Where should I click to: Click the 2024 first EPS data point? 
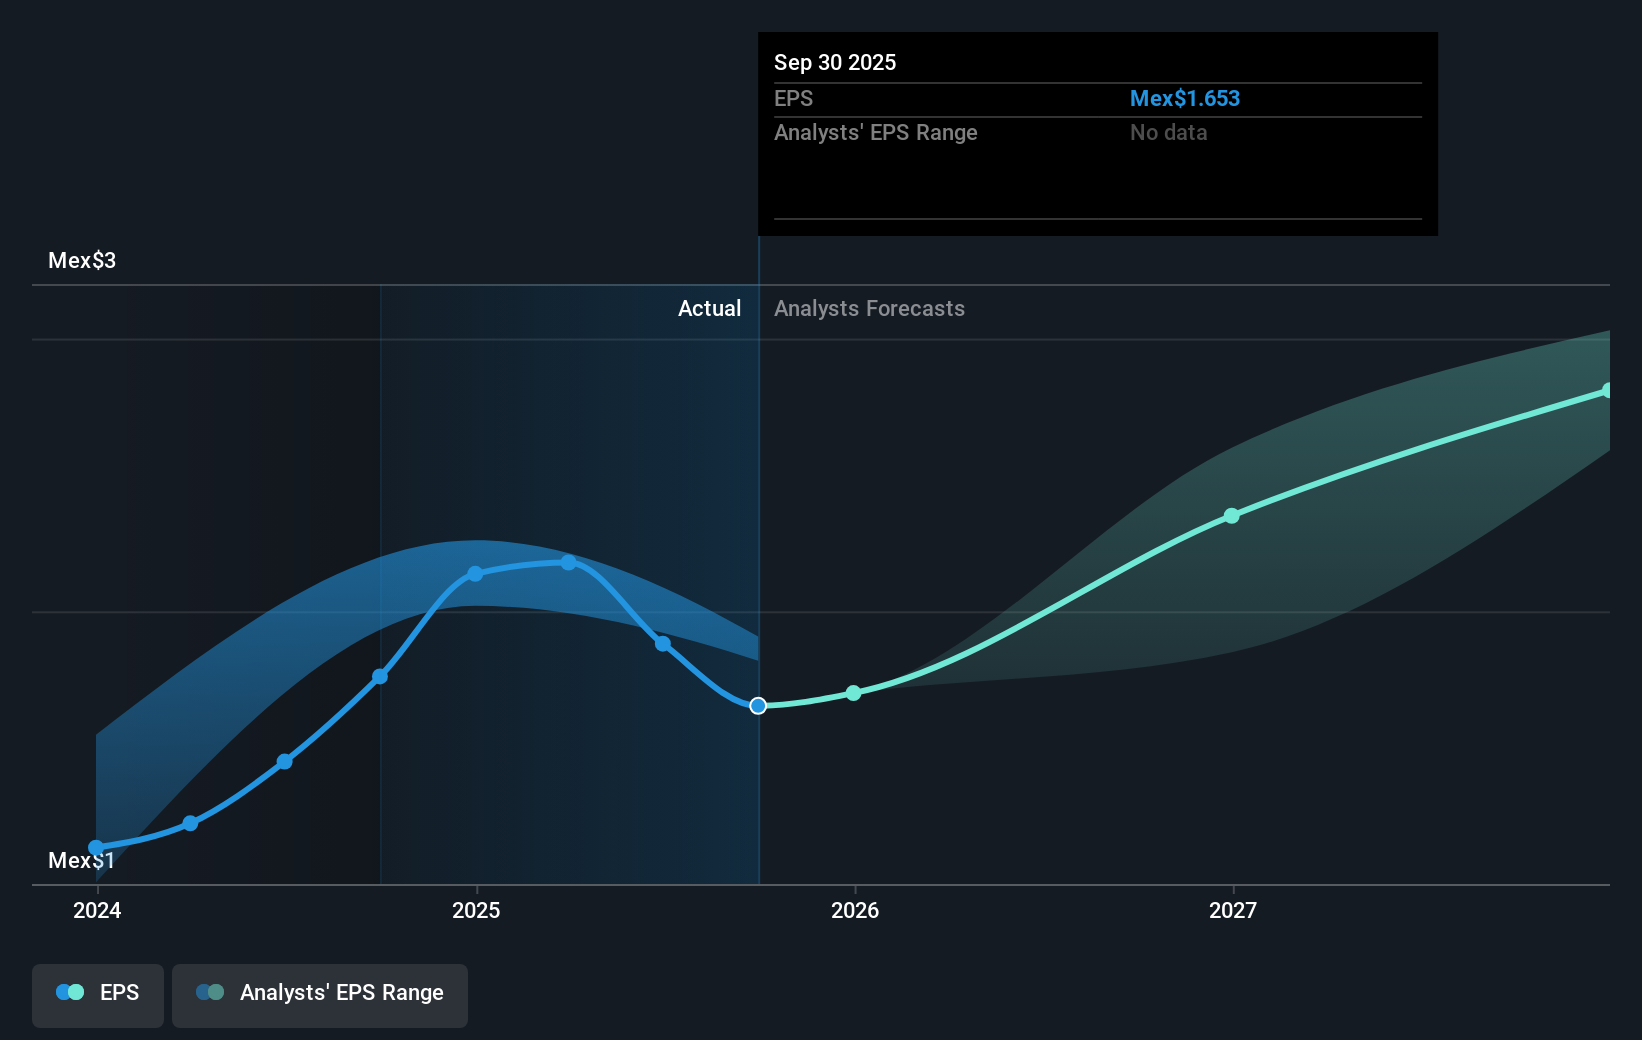[x=96, y=847]
